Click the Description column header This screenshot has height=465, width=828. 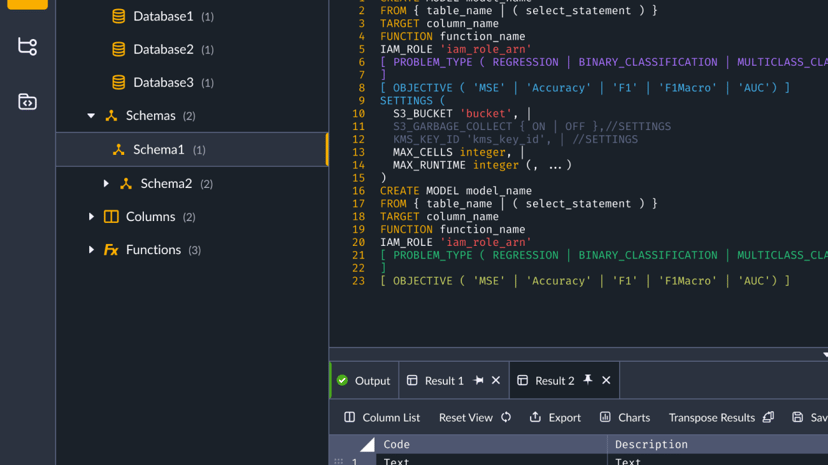[x=718, y=444]
